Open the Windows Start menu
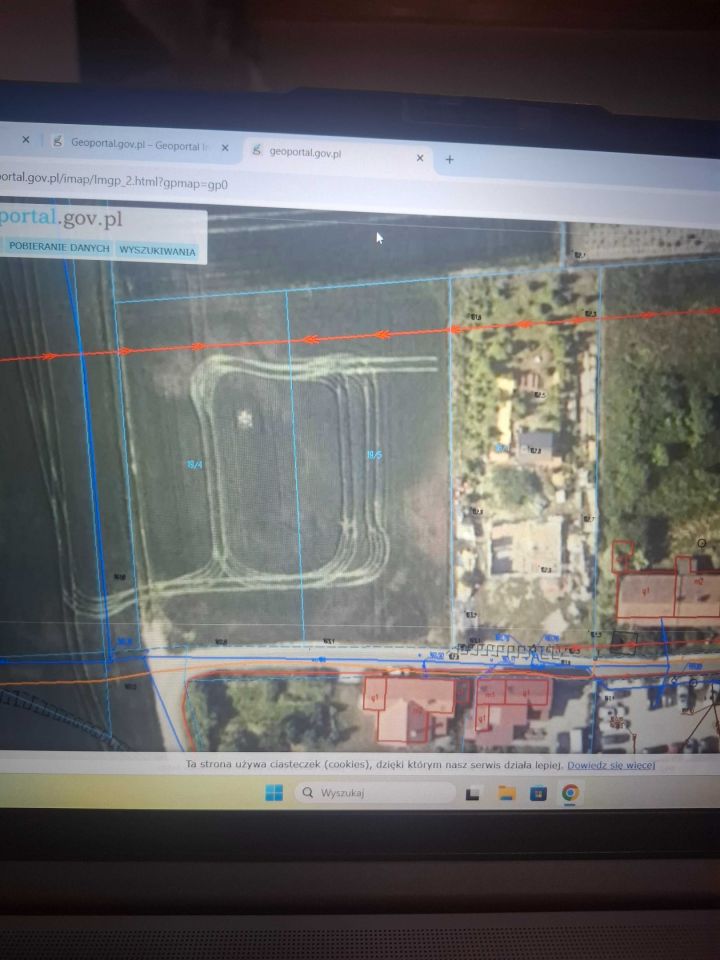Viewport: 720px width, 960px height. pos(274,793)
